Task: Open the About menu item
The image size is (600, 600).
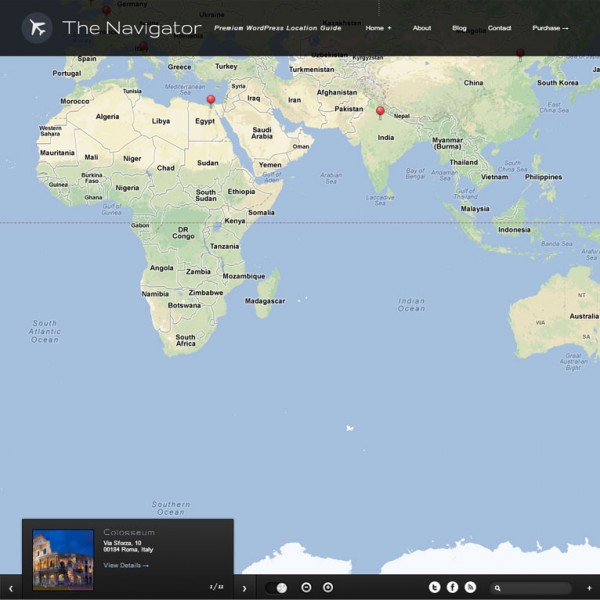Action: (422, 28)
